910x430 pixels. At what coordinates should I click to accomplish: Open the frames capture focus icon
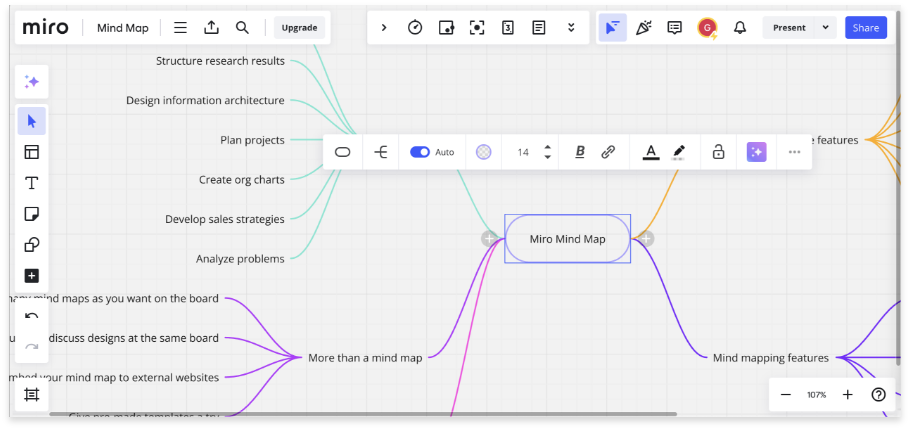click(476, 27)
